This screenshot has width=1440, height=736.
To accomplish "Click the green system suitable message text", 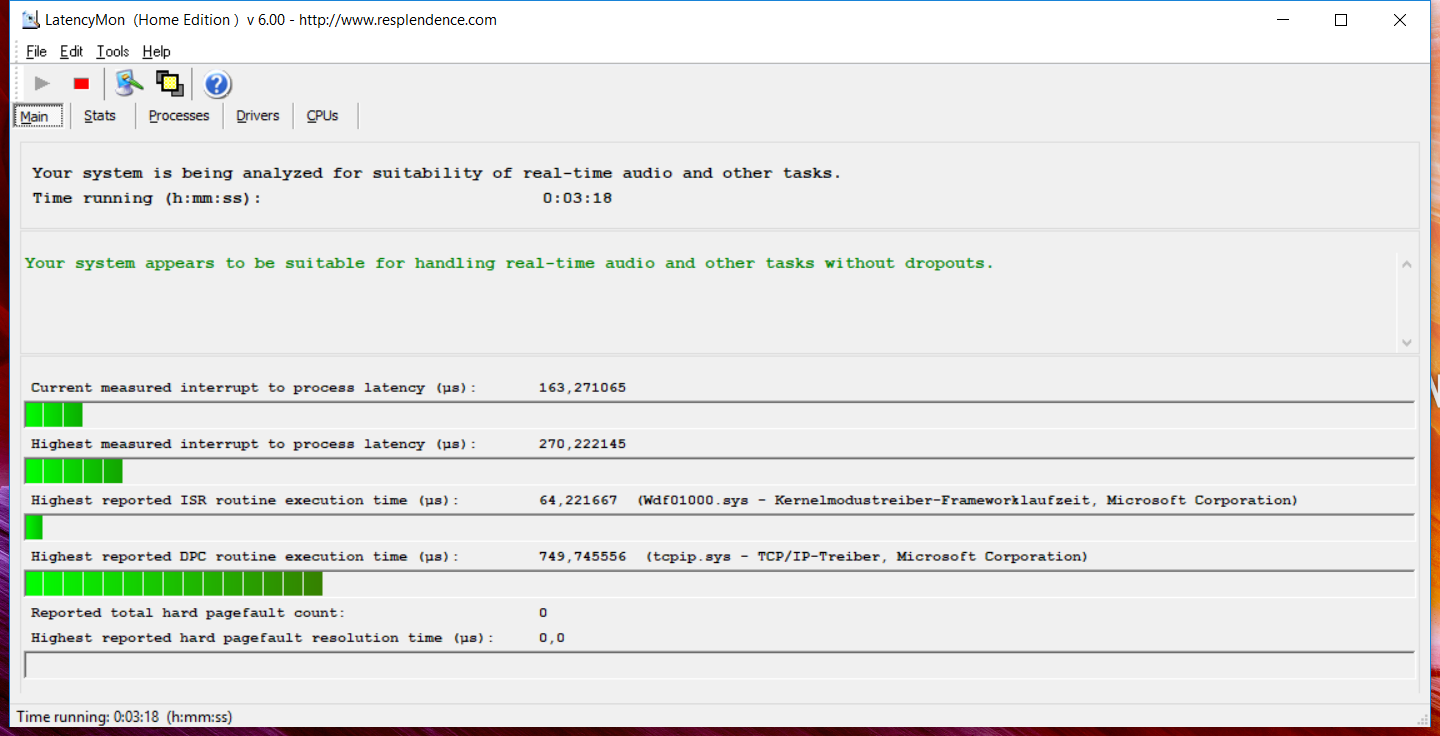I will [x=510, y=263].
